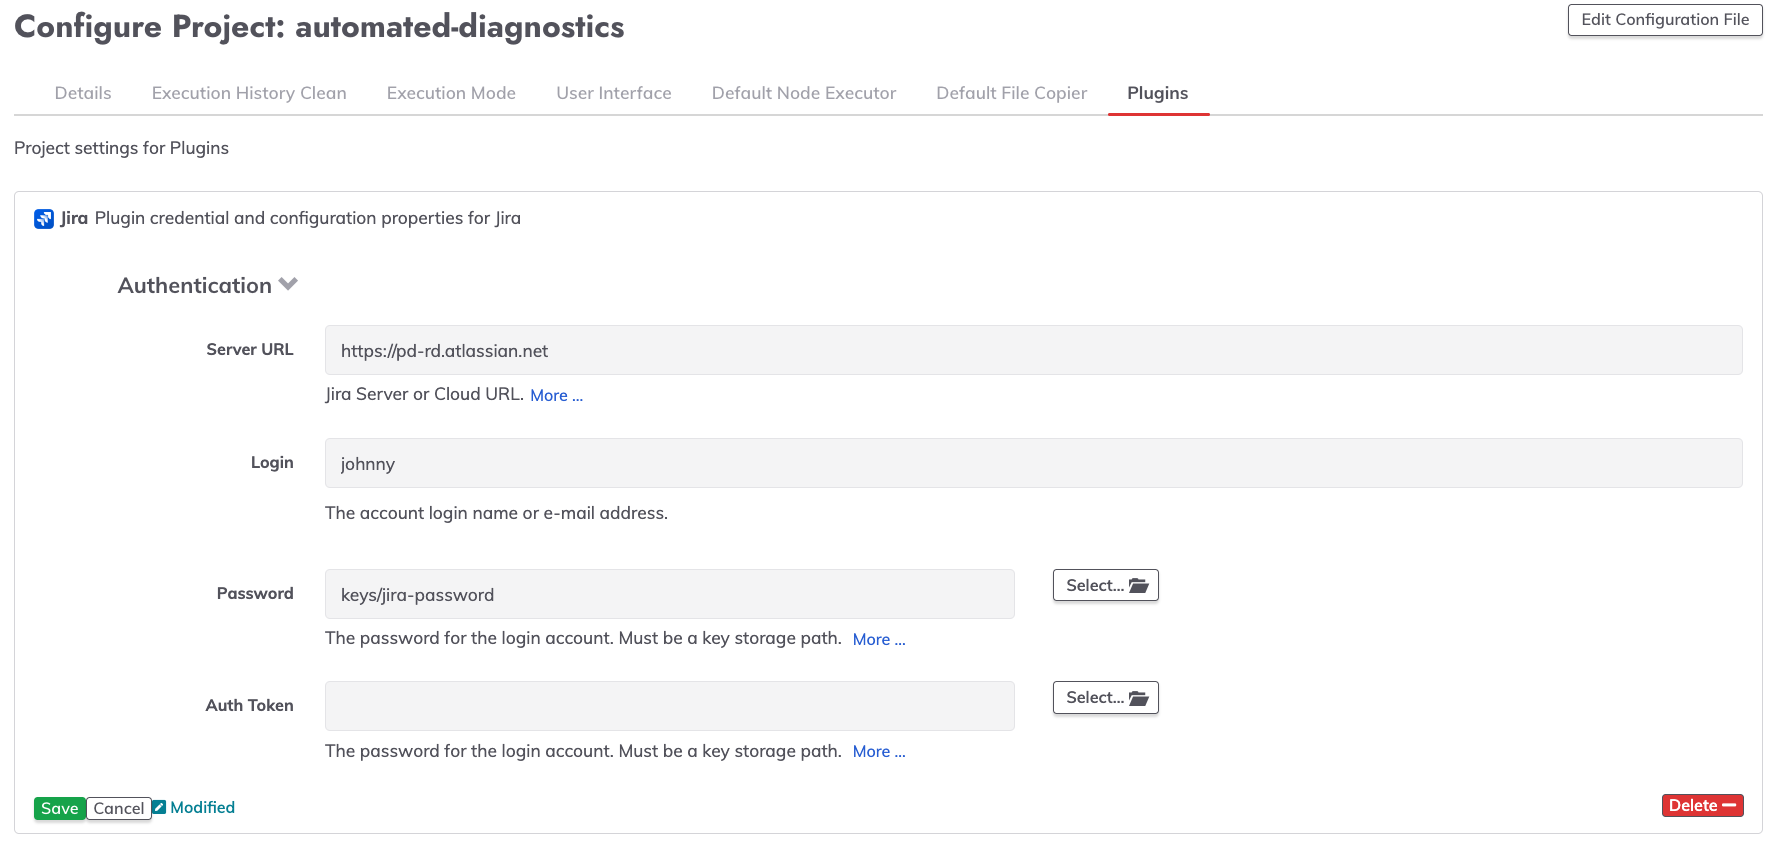This screenshot has width=1776, height=847.
Task: Expand More details under Password description
Action: [879, 640]
